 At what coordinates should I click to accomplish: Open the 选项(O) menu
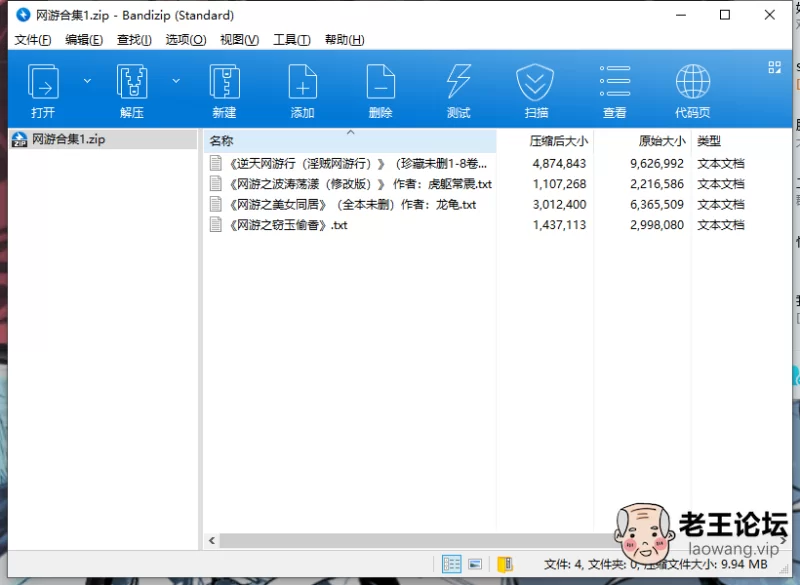pyautogui.click(x=186, y=40)
